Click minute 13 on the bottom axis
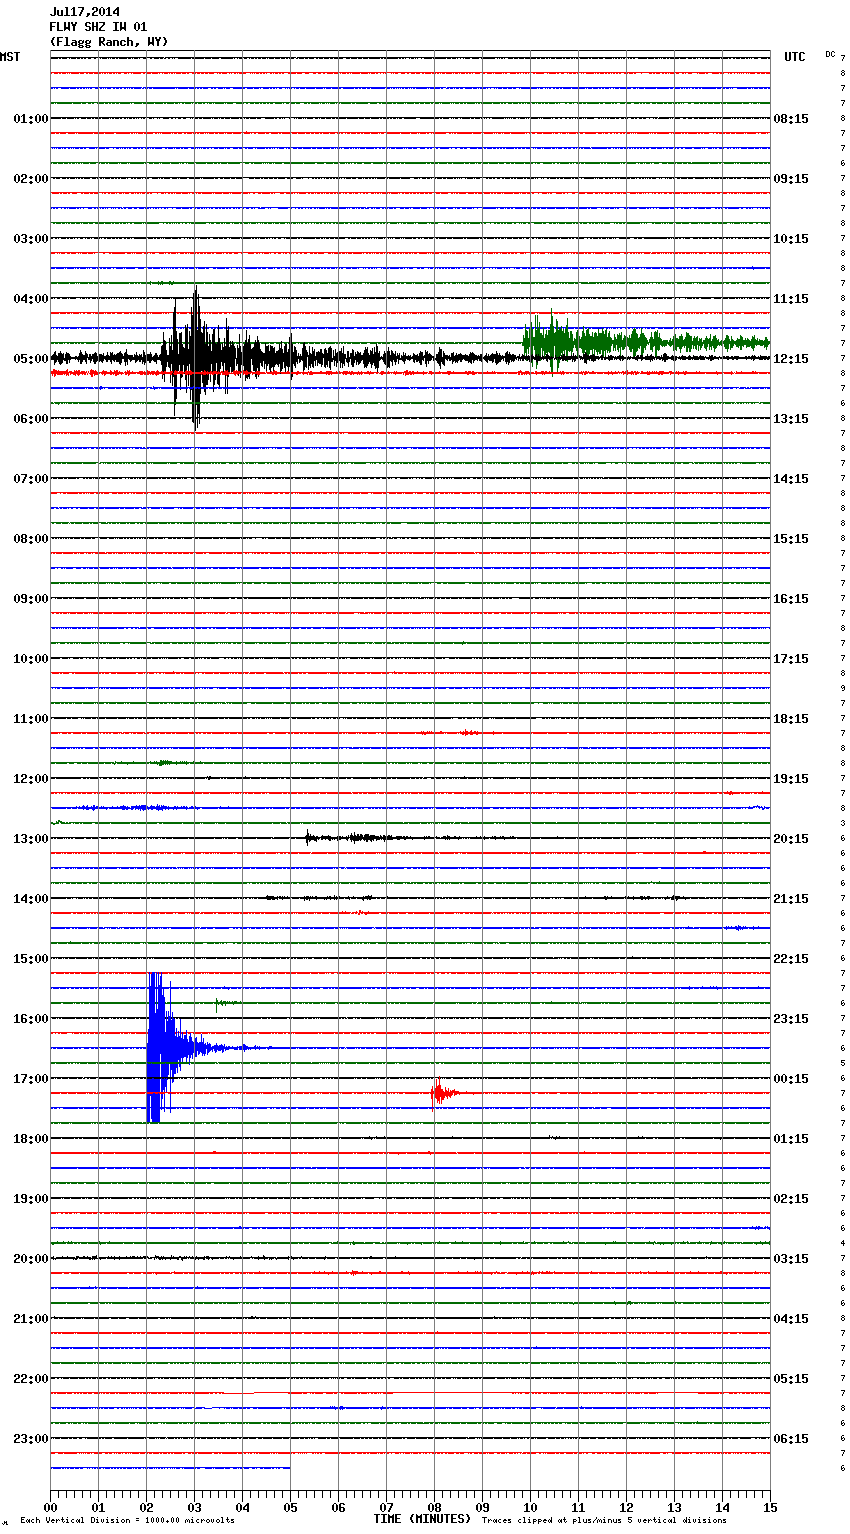850x1534 pixels. pyautogui.click(x=674, y=1507)
